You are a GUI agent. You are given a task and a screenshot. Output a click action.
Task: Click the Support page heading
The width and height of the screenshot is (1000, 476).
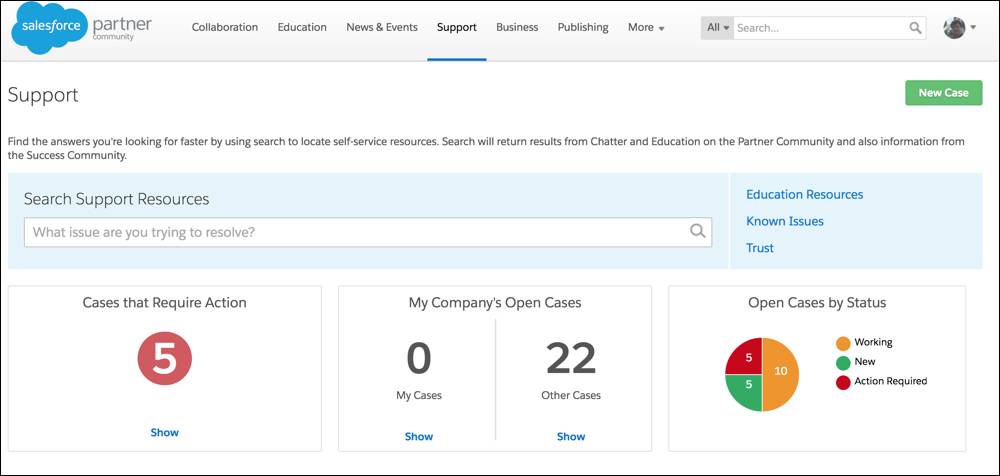[43, 95]
